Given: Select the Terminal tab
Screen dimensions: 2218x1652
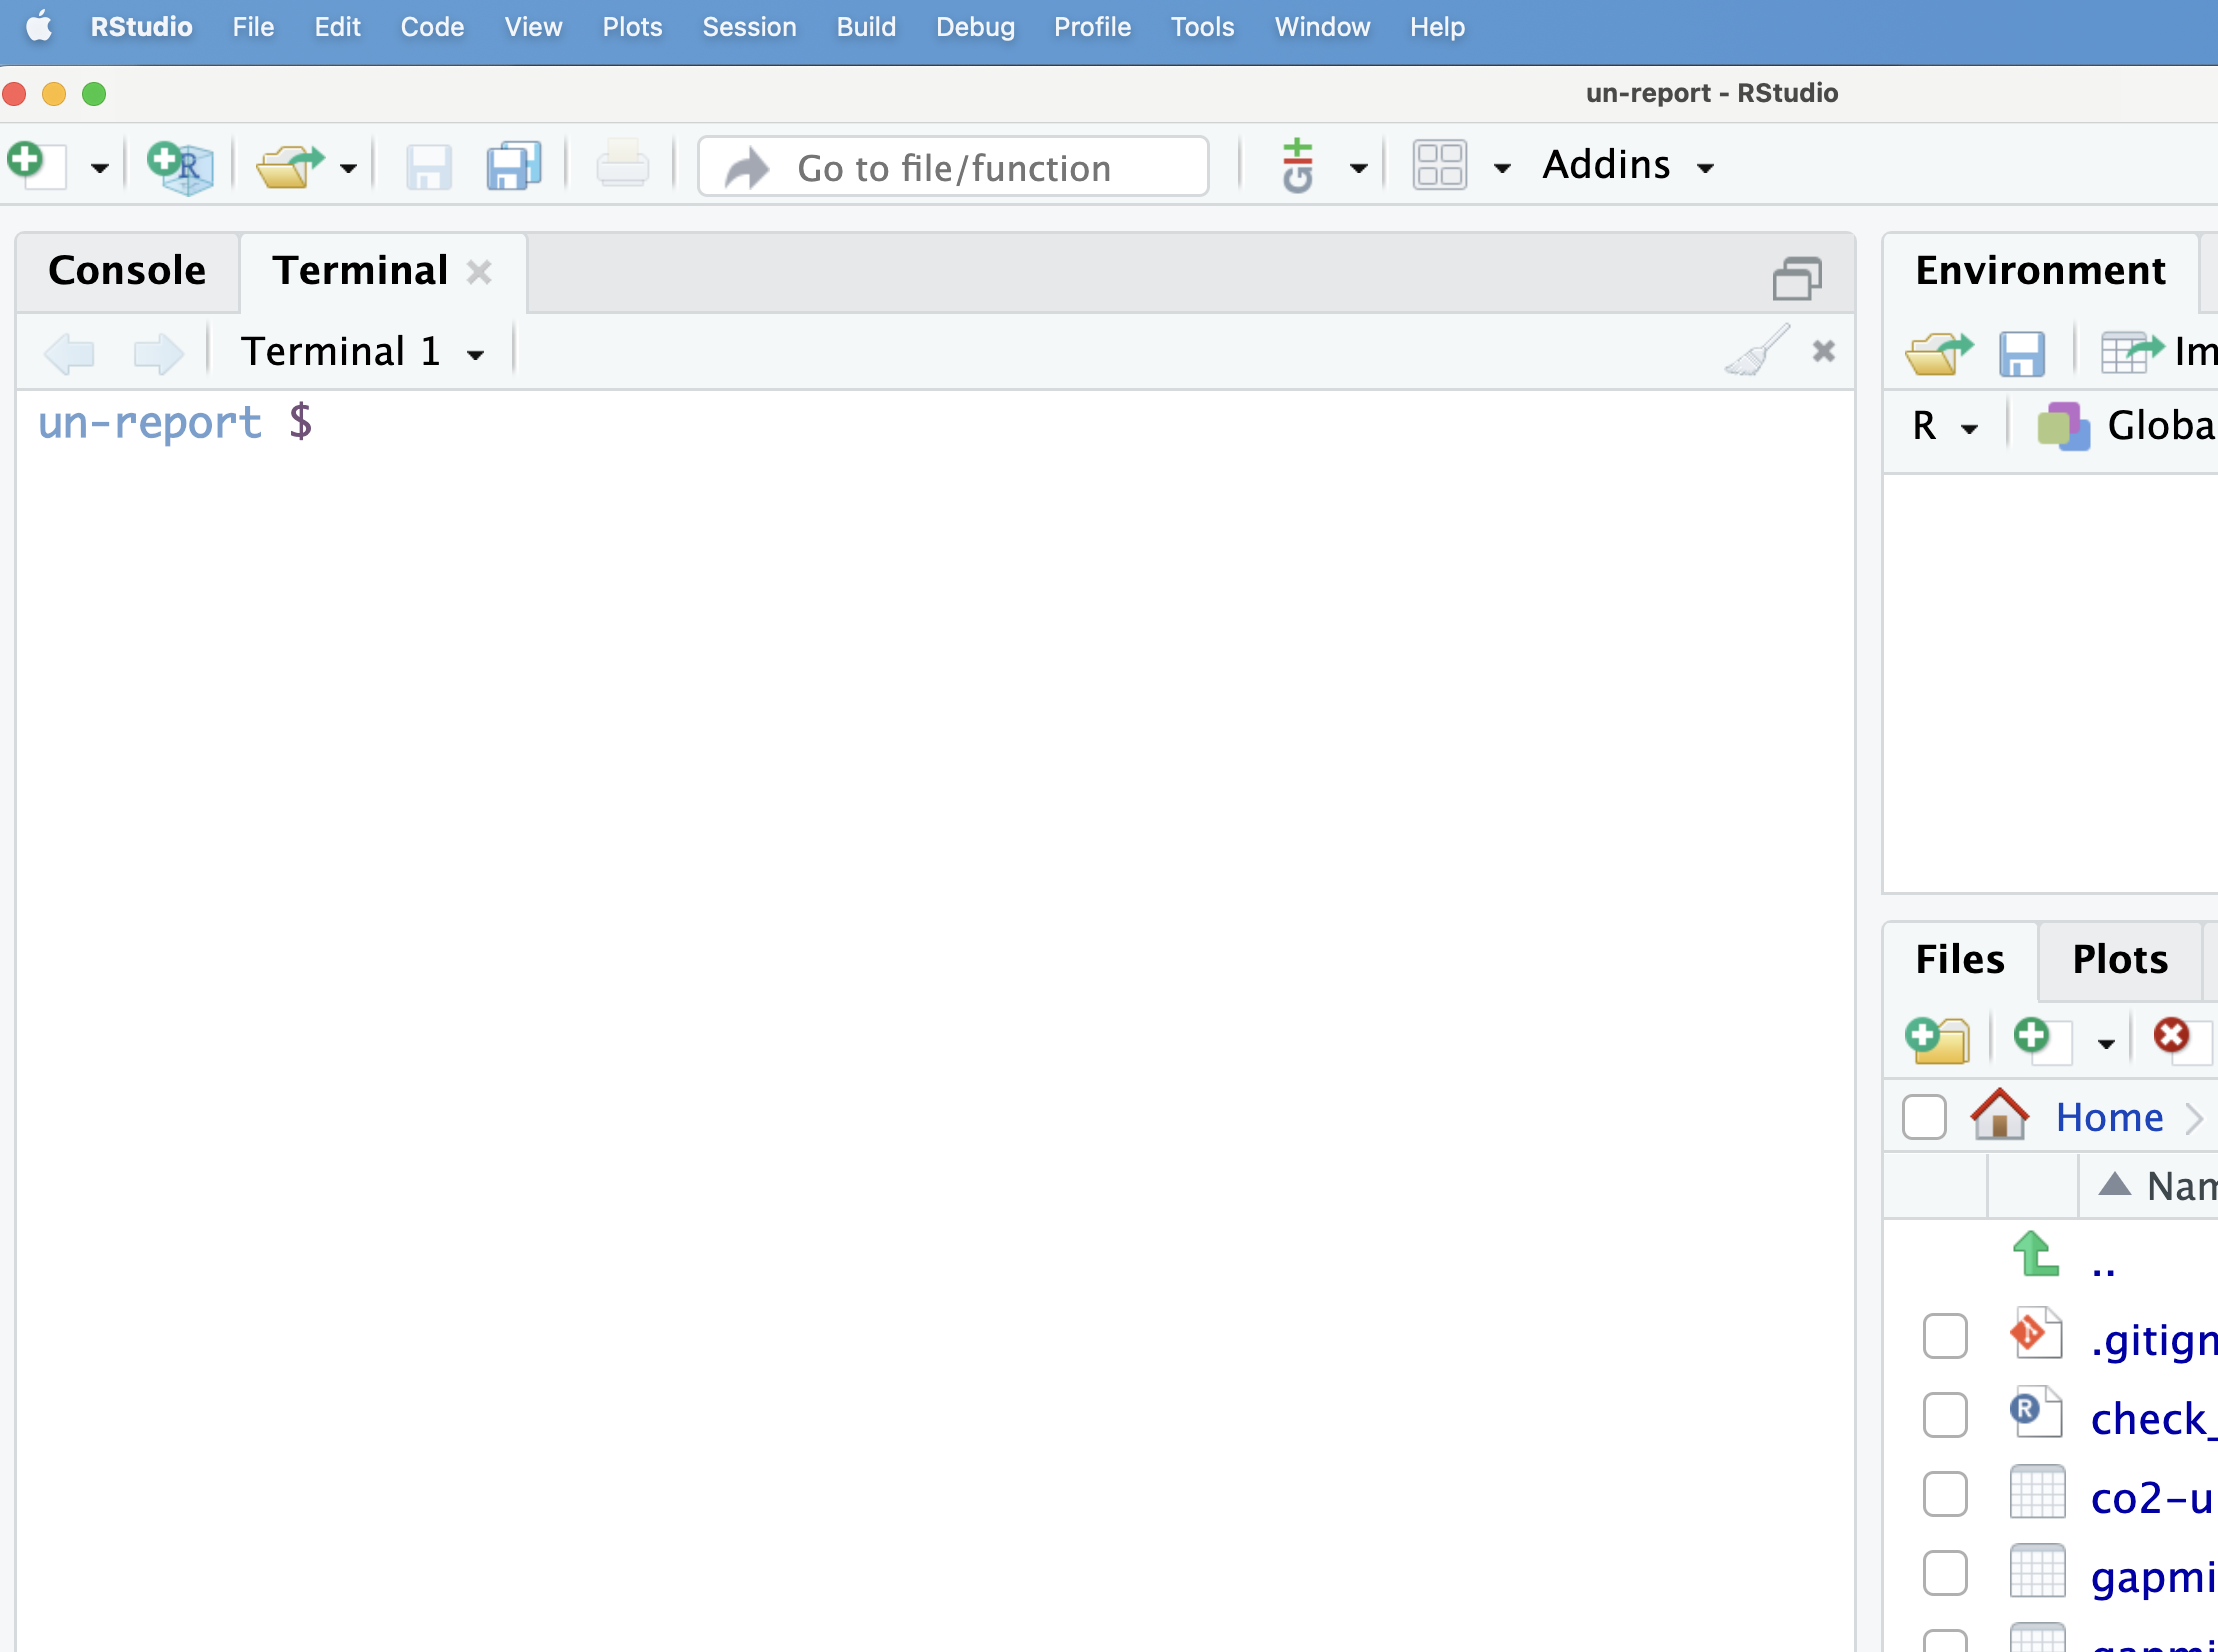Looking at the screenshot, I should coord(360,271).
